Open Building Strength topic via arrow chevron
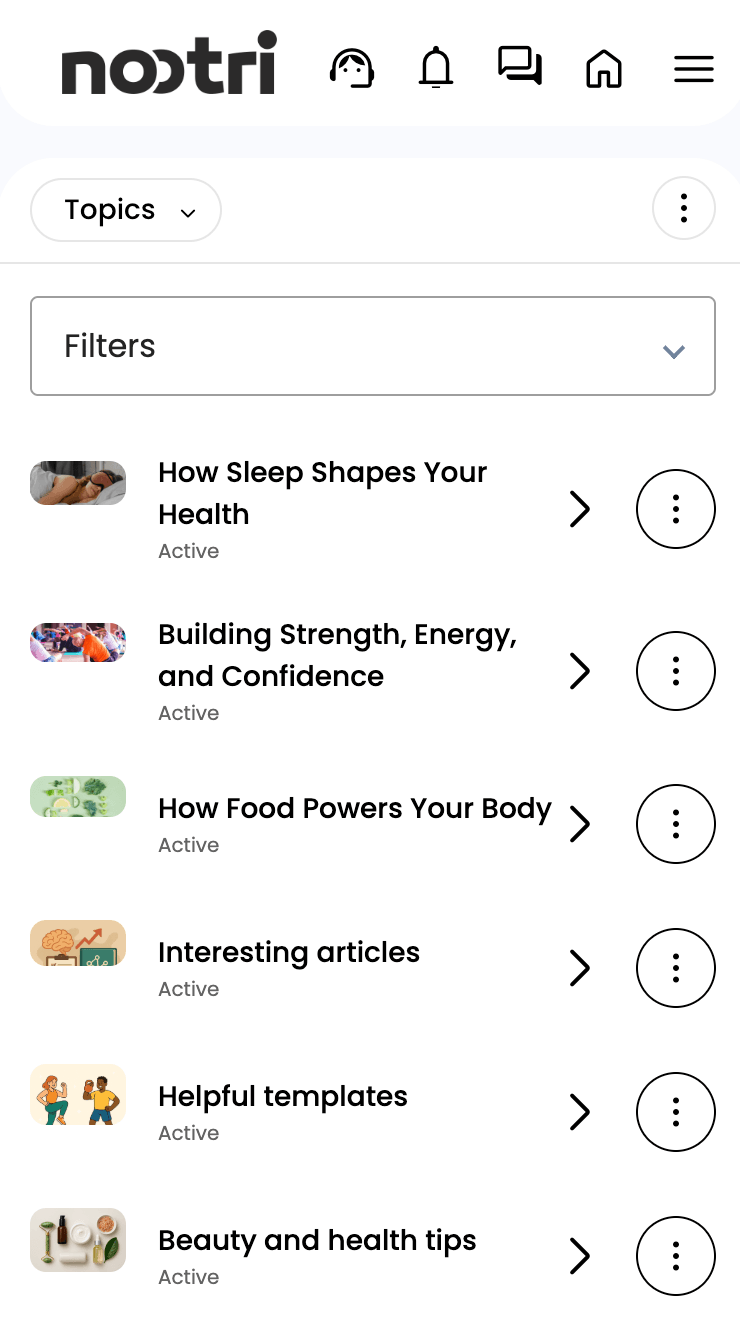 580,671
